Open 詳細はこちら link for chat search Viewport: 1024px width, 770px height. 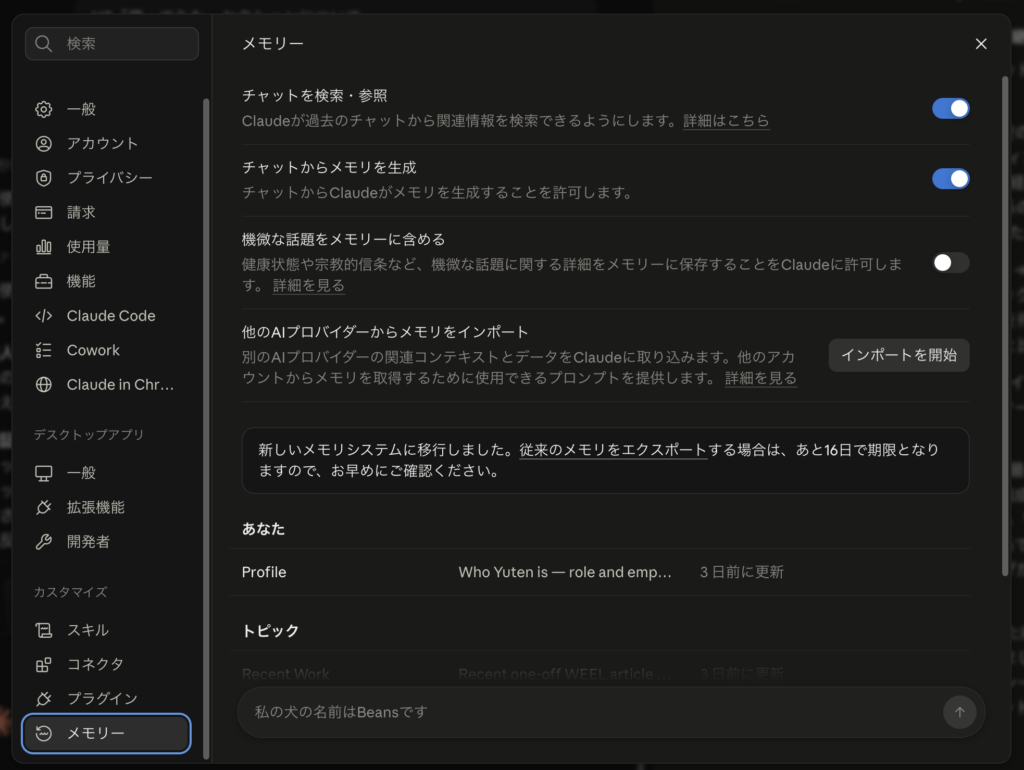(726, 121)
